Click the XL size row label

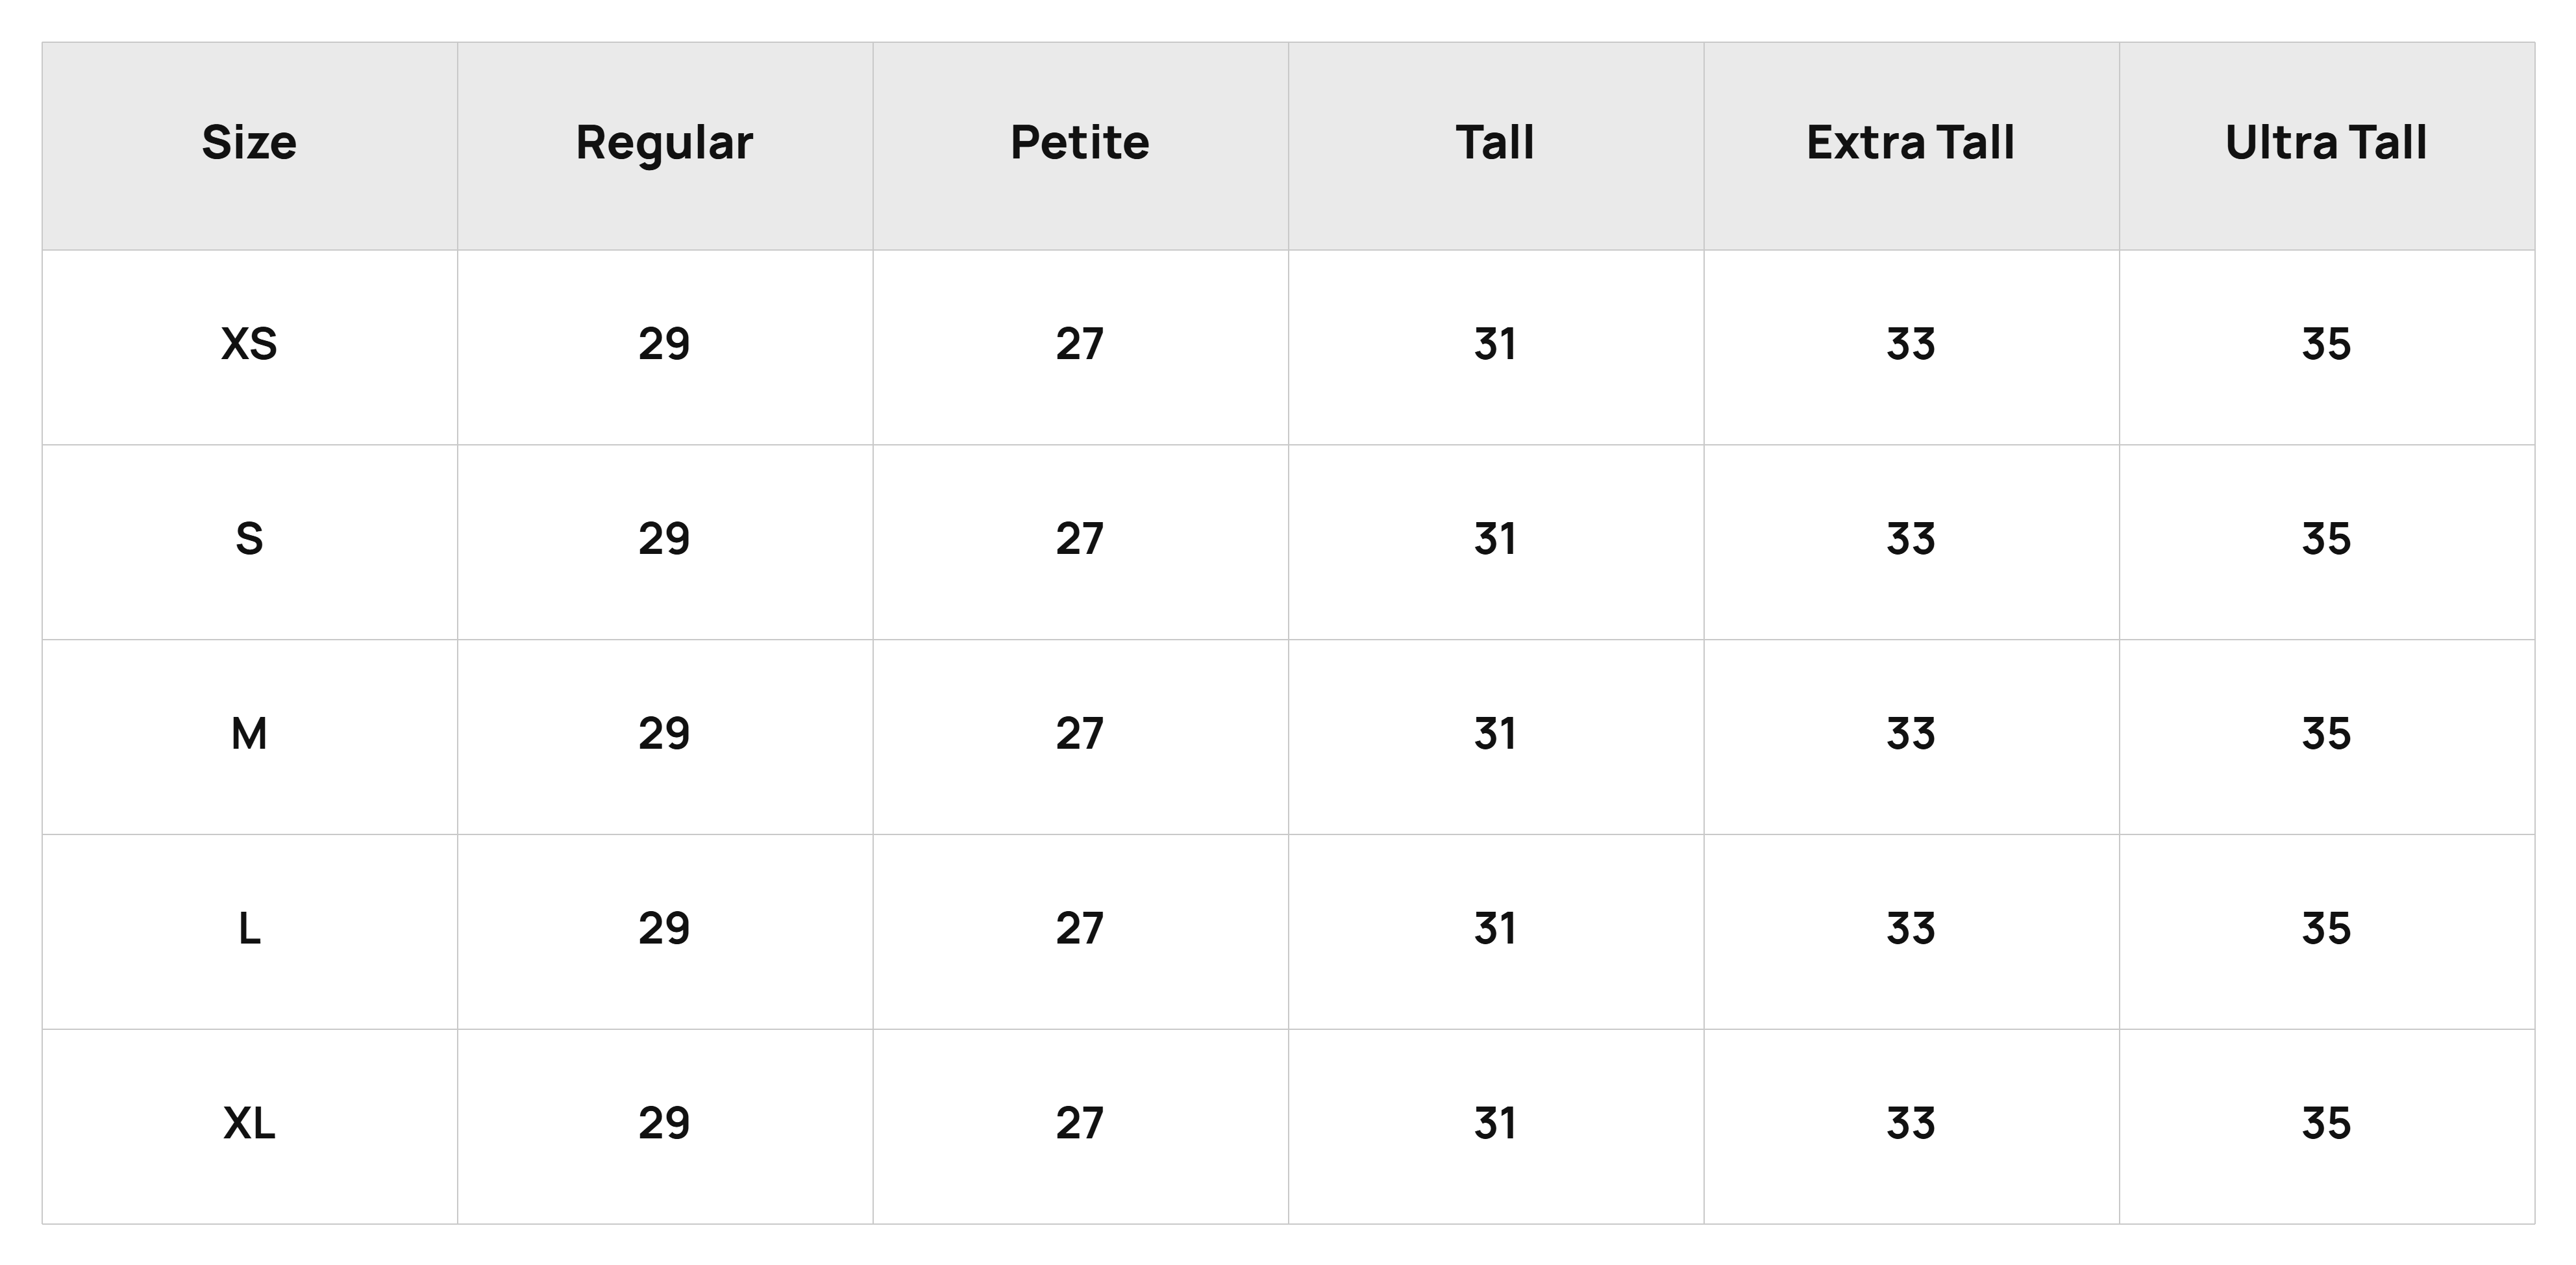(249, 1125)
